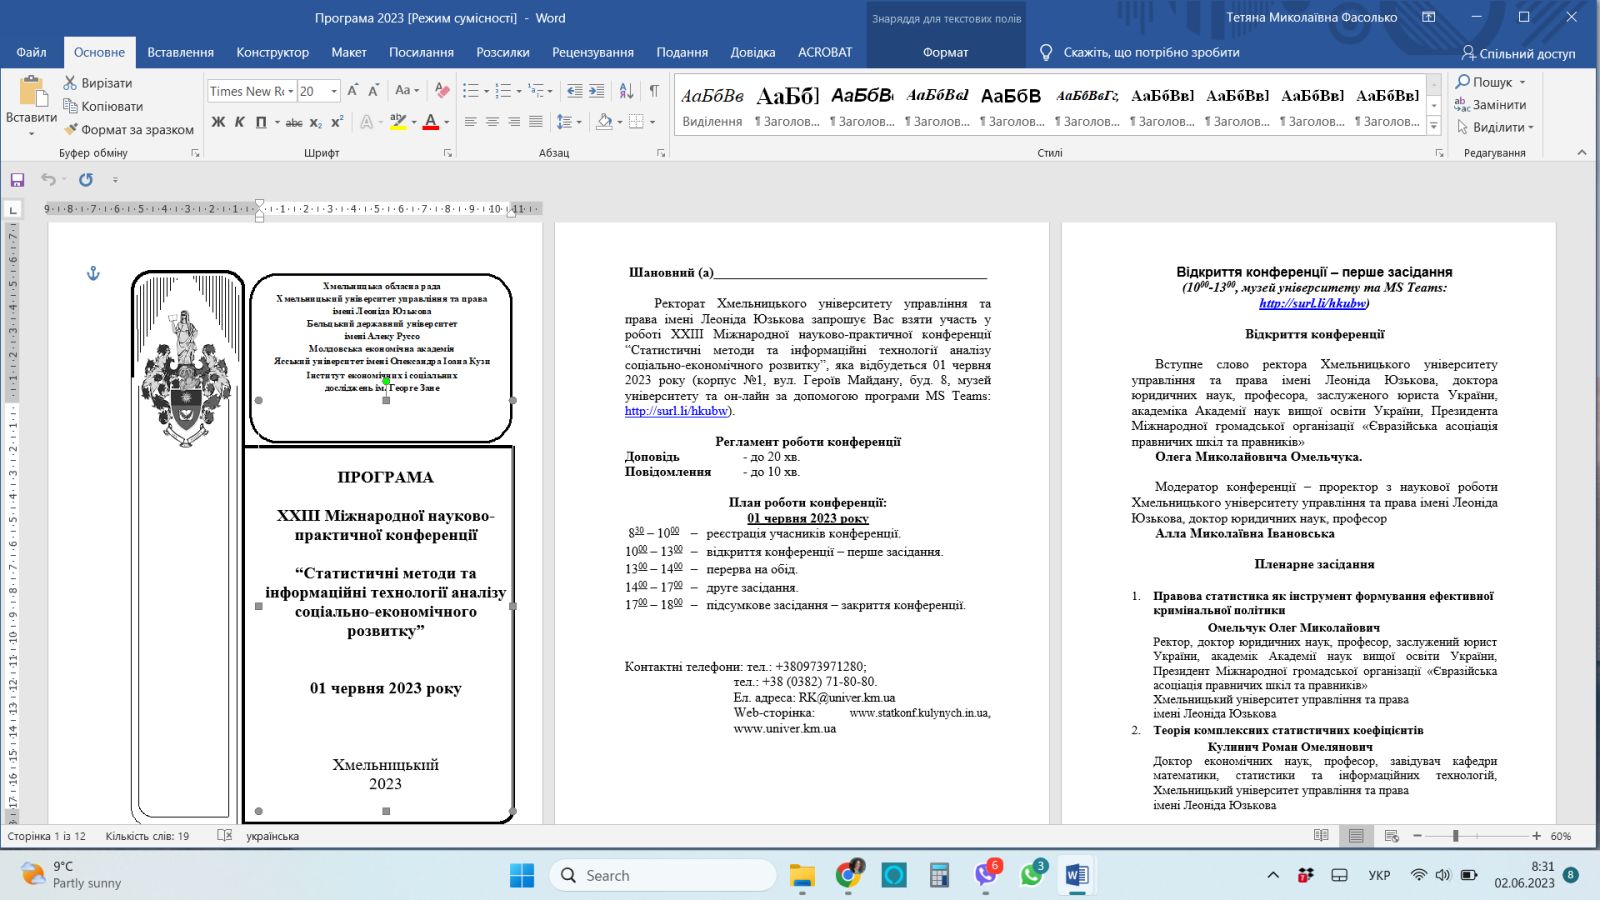Switch to the Вставлення tab

[x=180, y=52]
